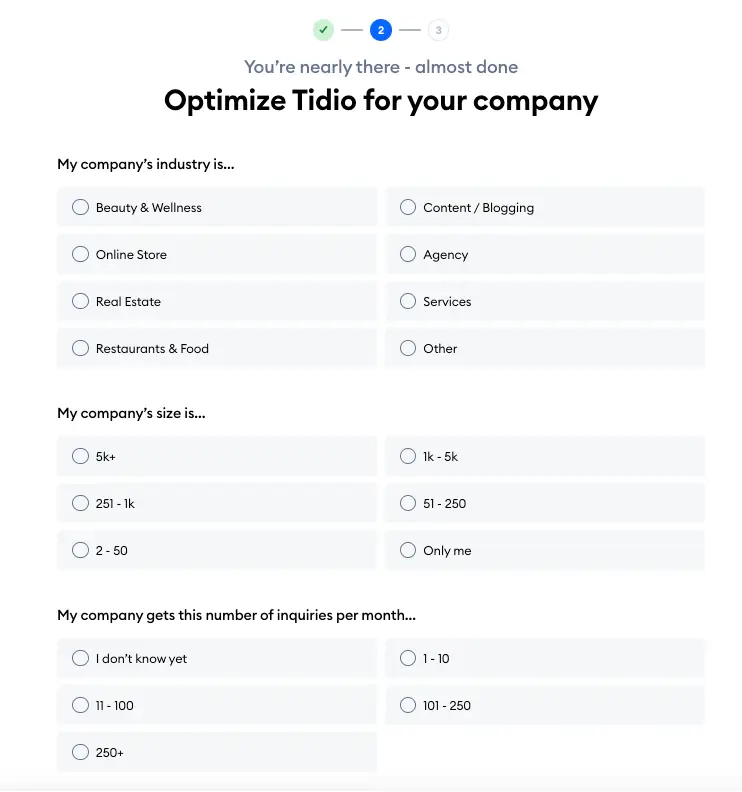Select Real Estate industry option

pos(217,301)
